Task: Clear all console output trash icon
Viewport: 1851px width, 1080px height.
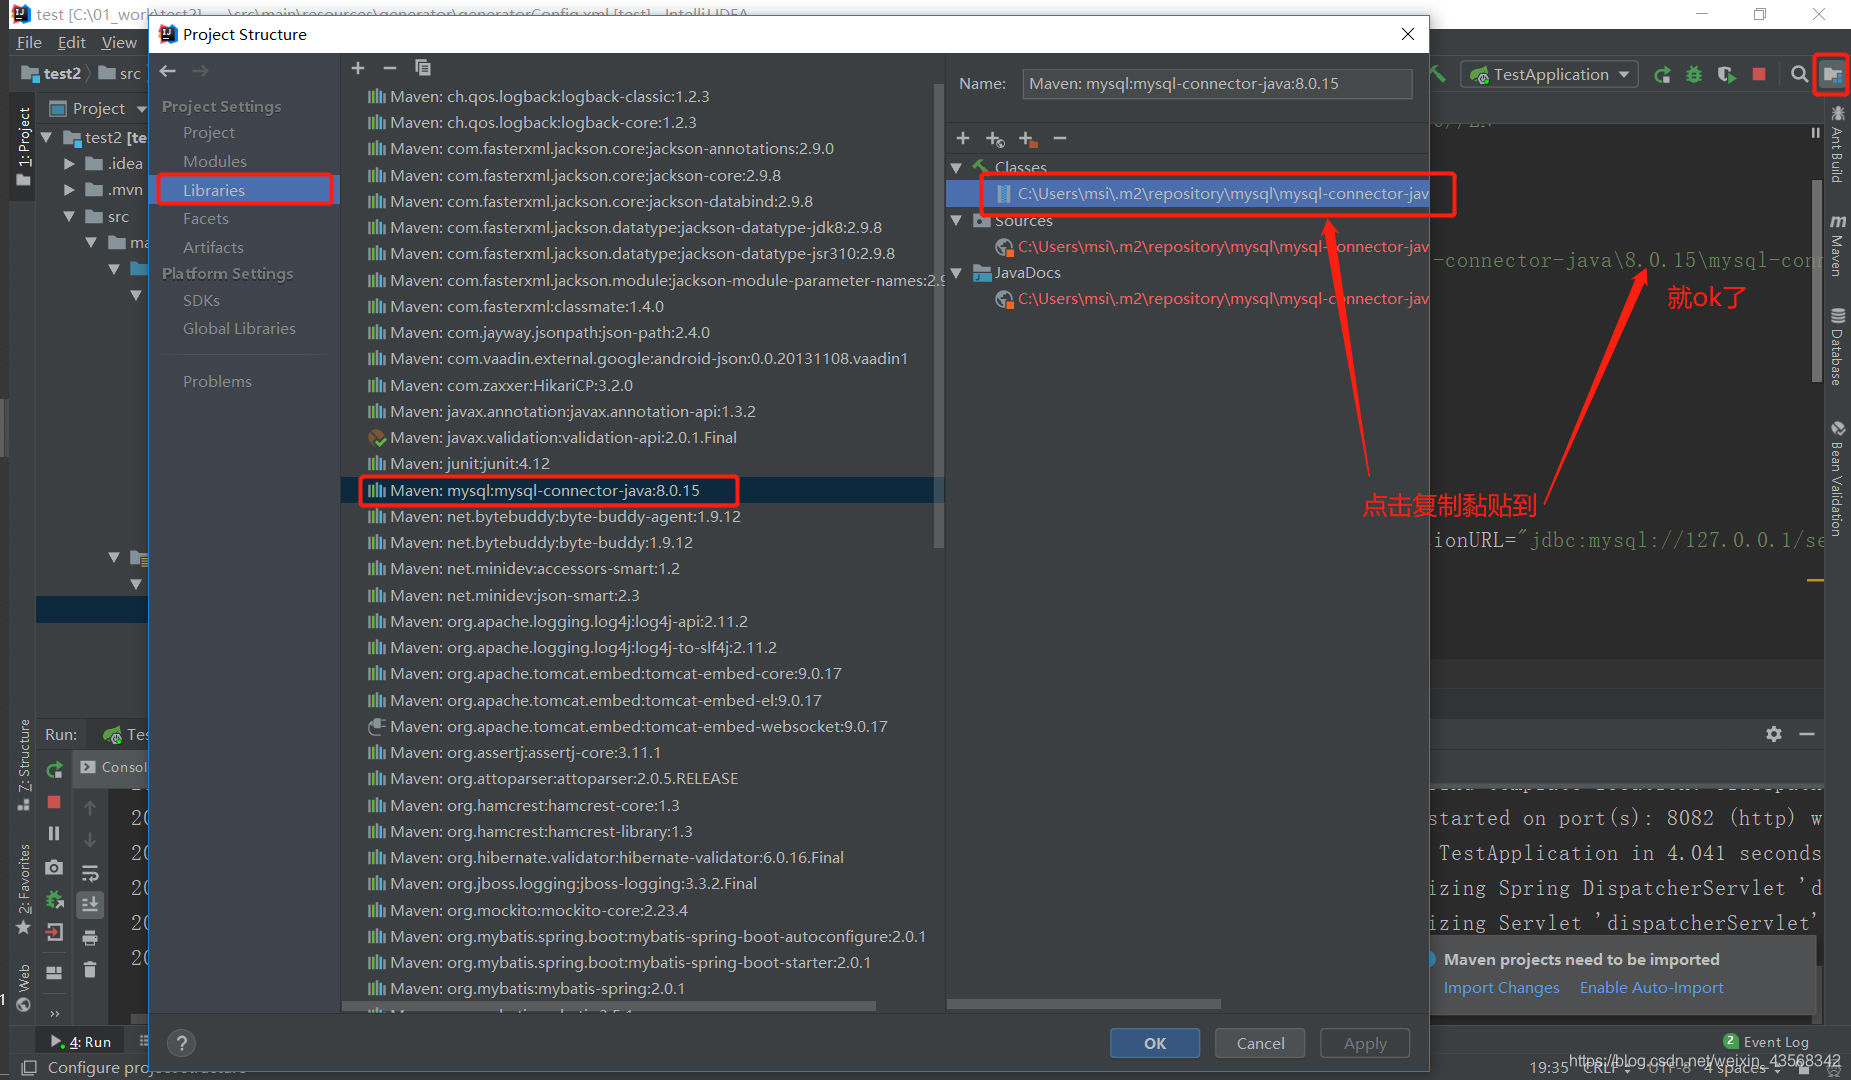Action: click(x=90, y=969)
